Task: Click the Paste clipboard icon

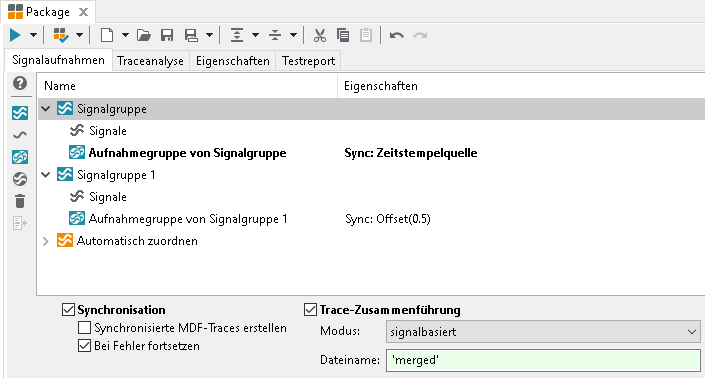Action: pyautogui.click(x=366, y=35)
